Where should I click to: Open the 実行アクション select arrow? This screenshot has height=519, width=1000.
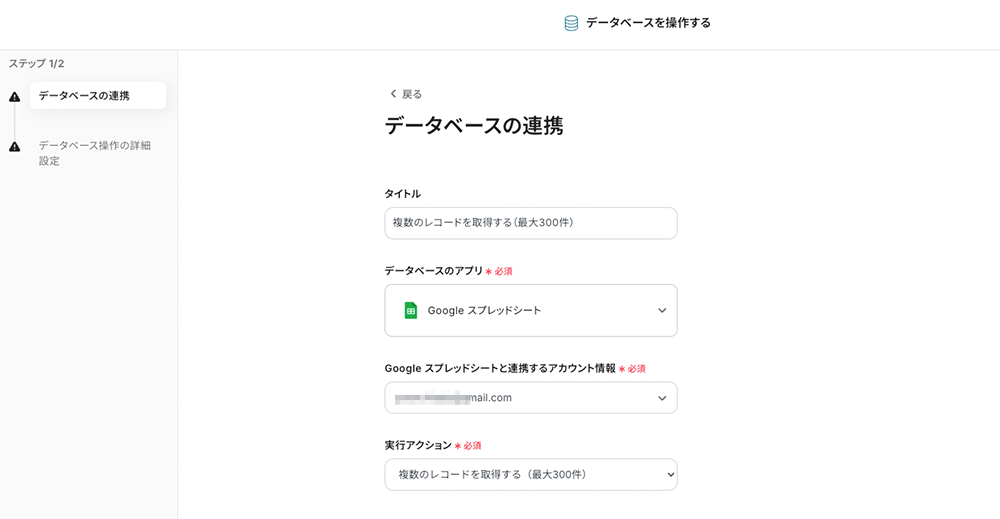tap(669, 474)
